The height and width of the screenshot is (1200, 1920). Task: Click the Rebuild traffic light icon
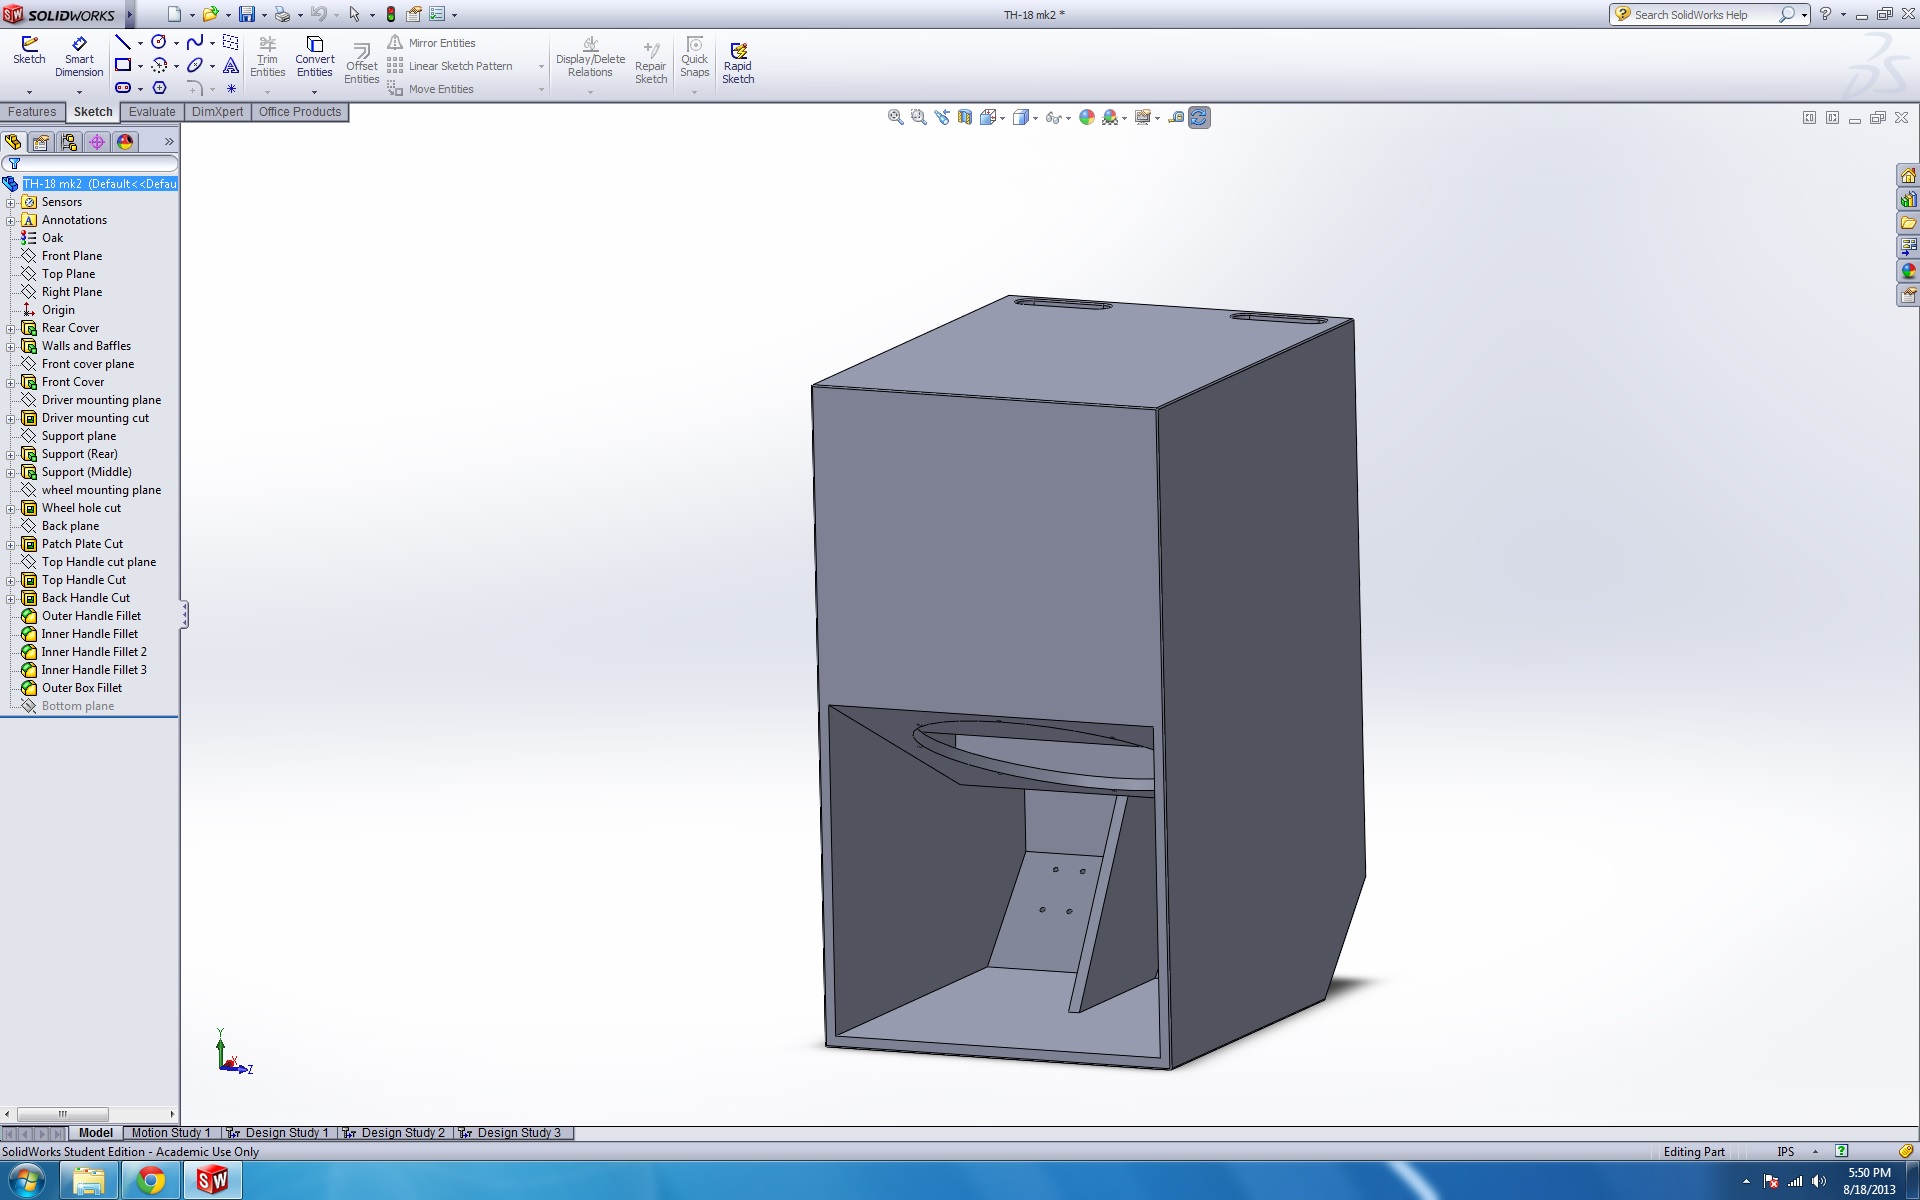pos(391,14)
